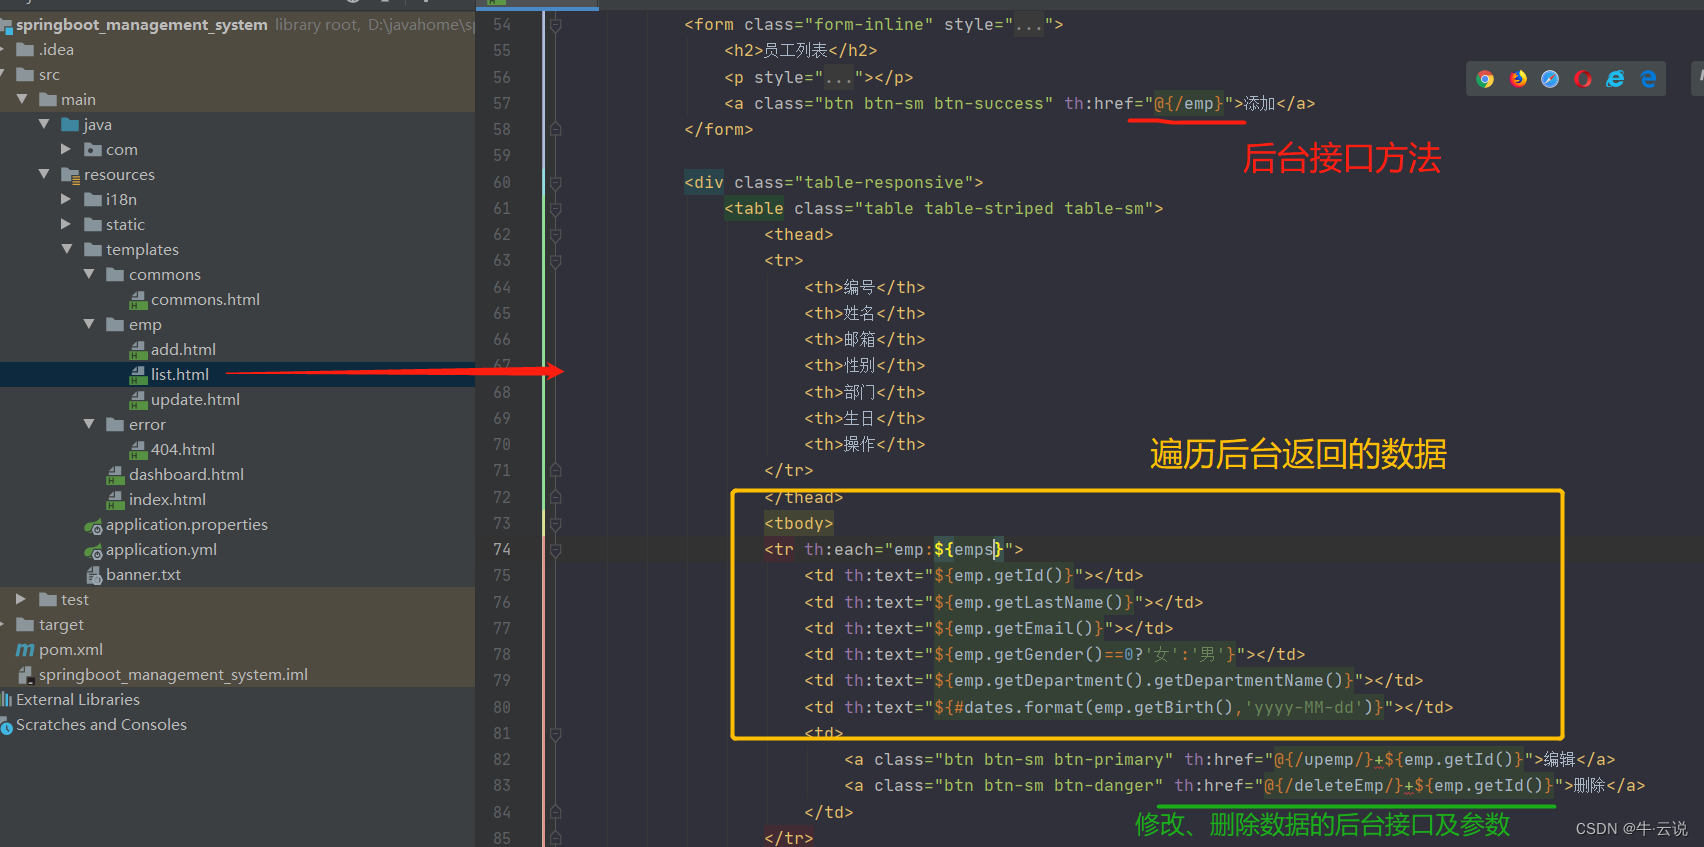This screenshot has width=1704, height=847.
Task: Expand the test folder tree node
Action: (x=21, y=599)
